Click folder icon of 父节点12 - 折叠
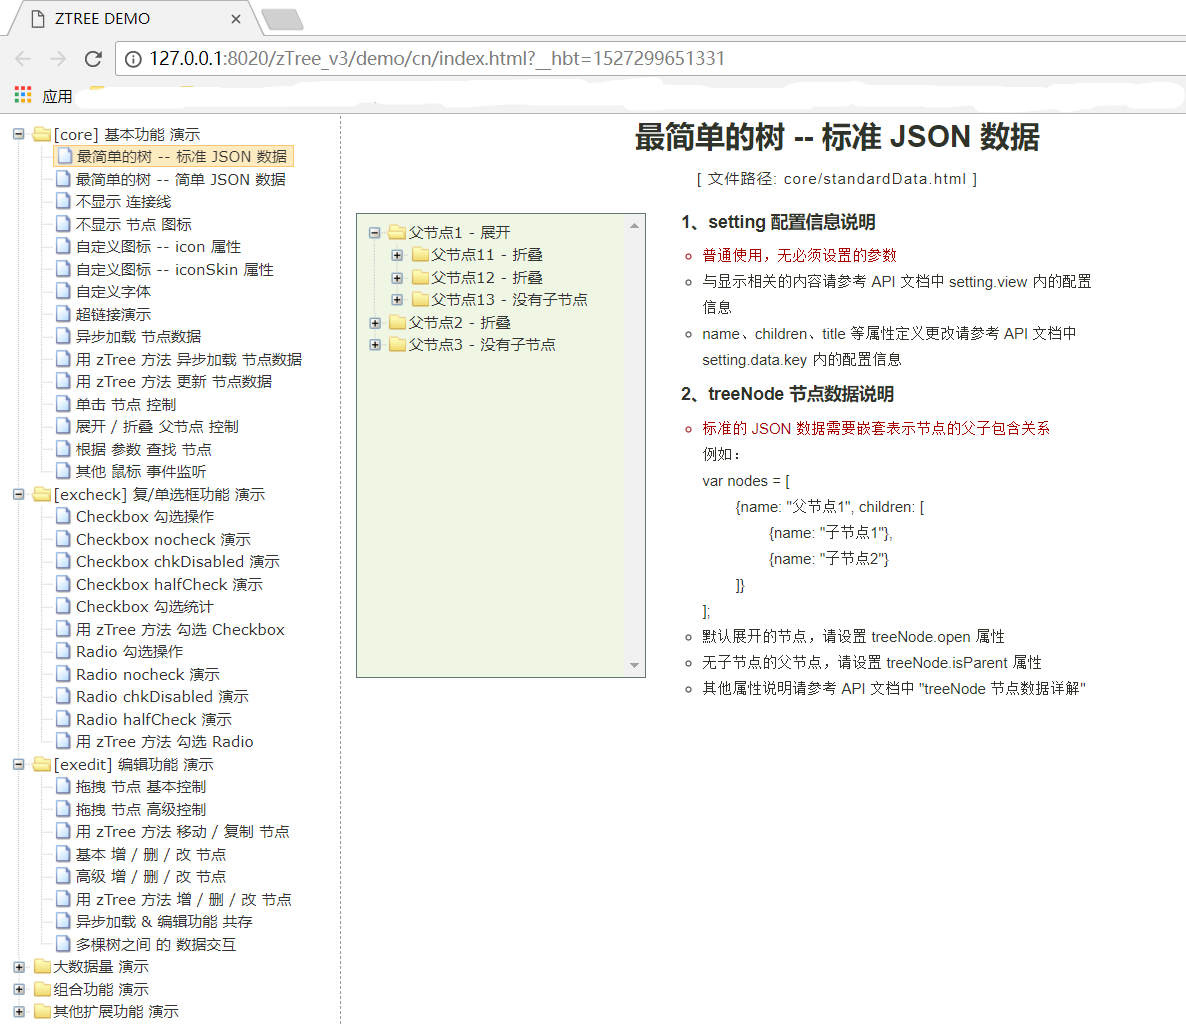The image size is (1186, 1024). 421,278
